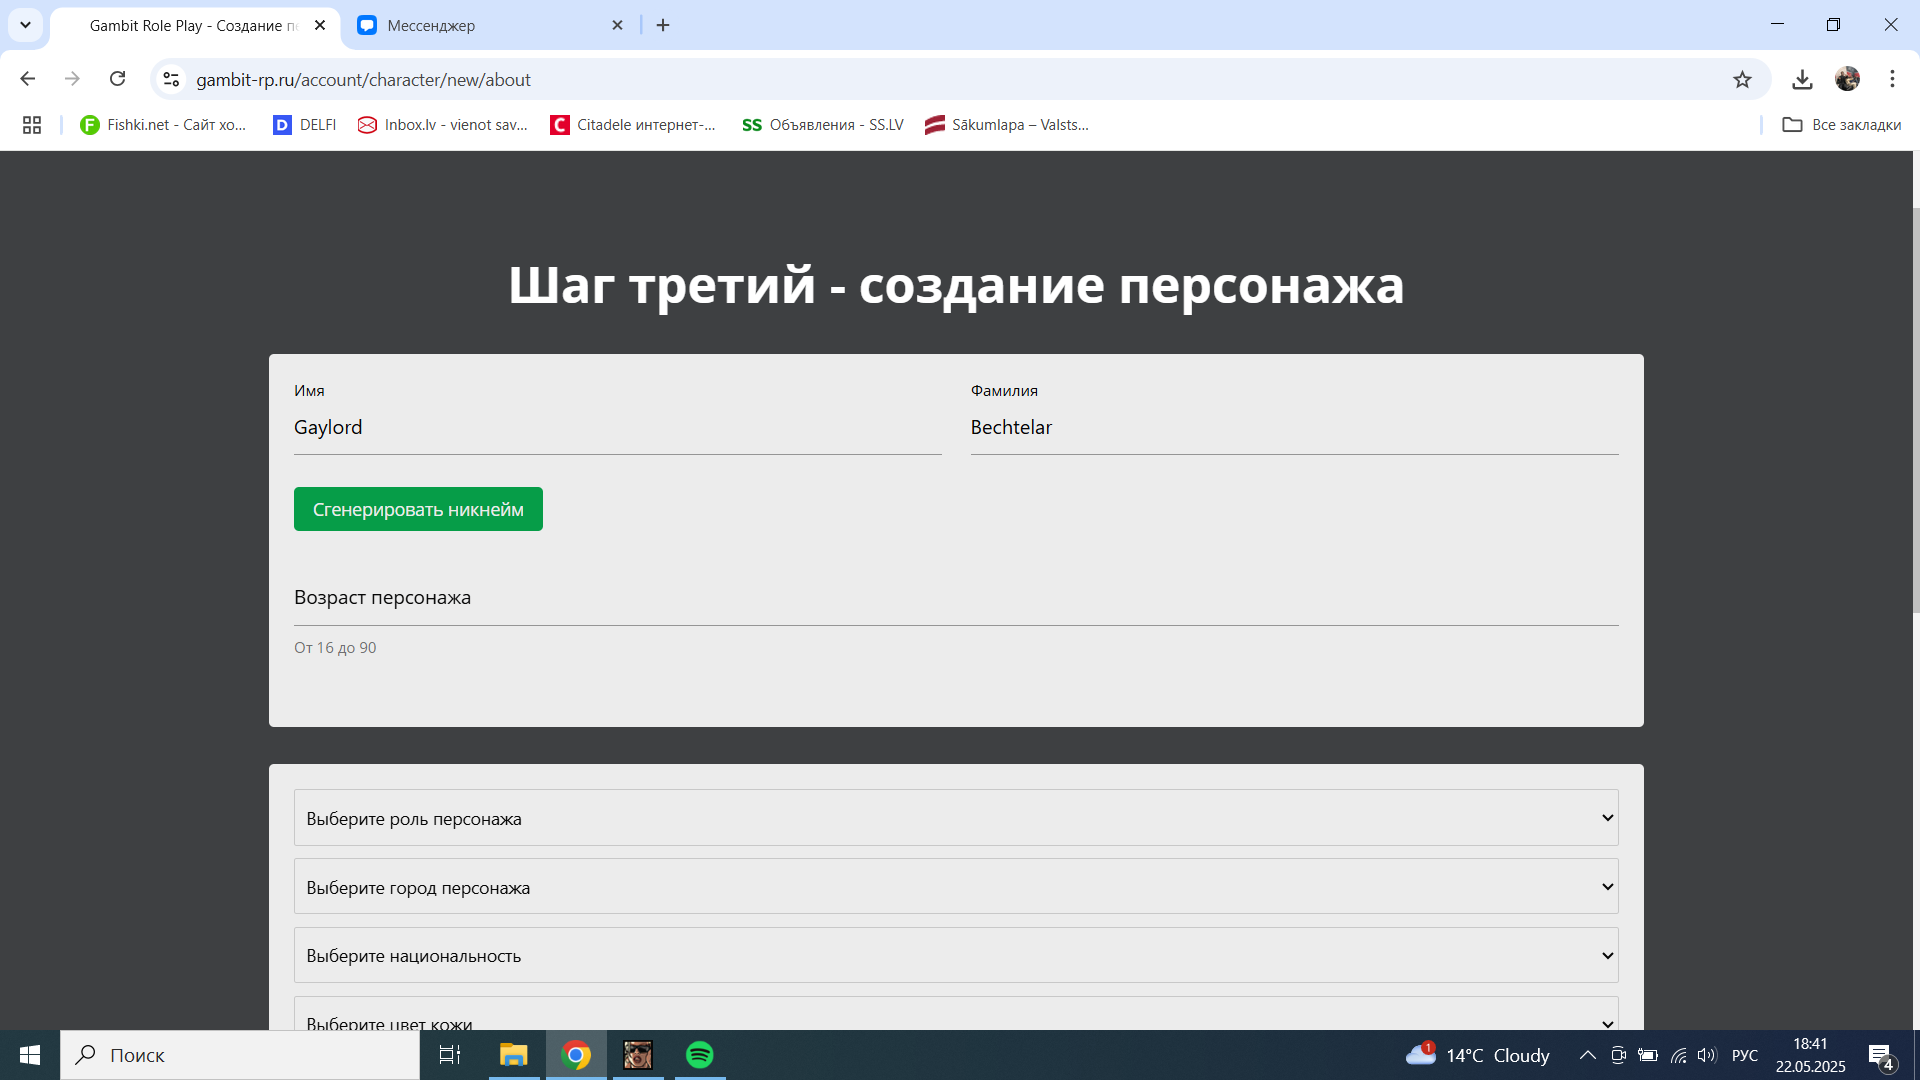
Task: Open the Объявления SS.LV bookmark
Action: (x=822, y=125)
